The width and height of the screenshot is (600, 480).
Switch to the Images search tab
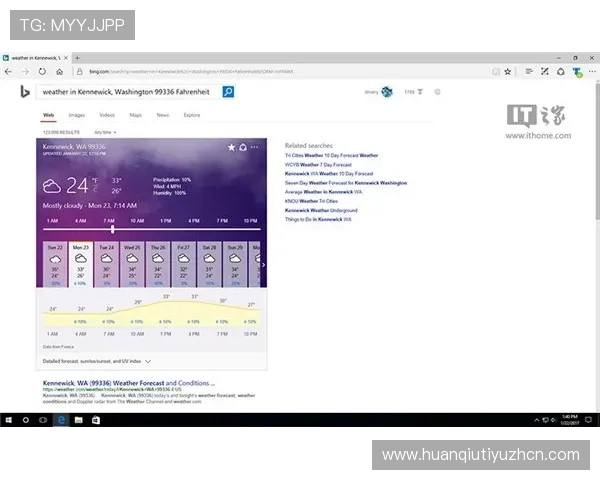[76, 115]
